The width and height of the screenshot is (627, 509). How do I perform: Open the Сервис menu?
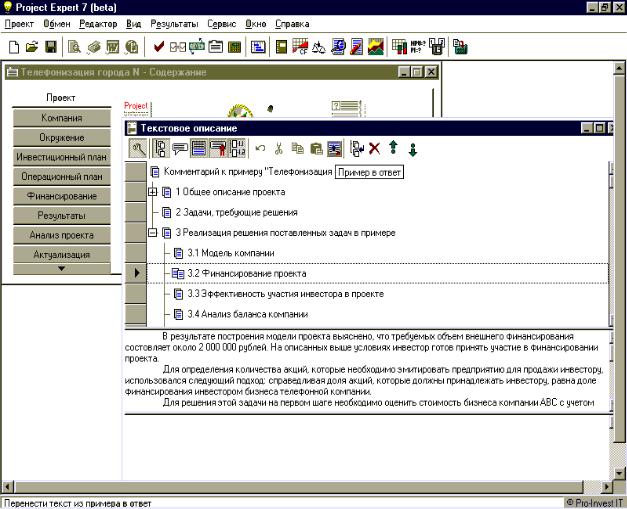coord(222,24)
